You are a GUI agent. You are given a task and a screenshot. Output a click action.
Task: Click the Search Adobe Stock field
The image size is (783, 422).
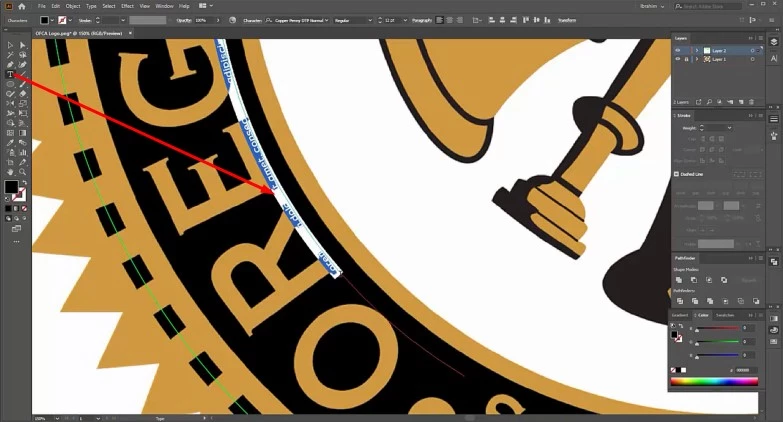click(708, 6)
